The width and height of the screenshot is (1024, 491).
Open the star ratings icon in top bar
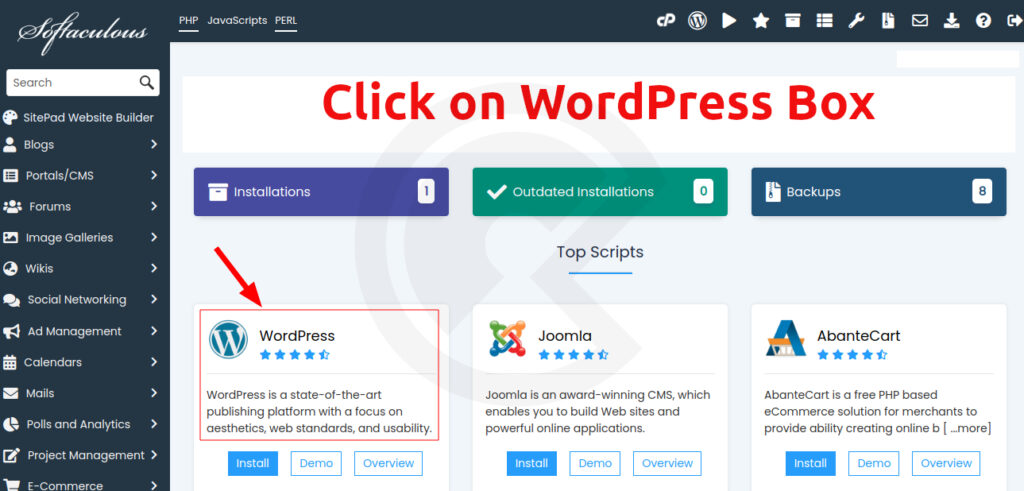(x=761, y=21)
